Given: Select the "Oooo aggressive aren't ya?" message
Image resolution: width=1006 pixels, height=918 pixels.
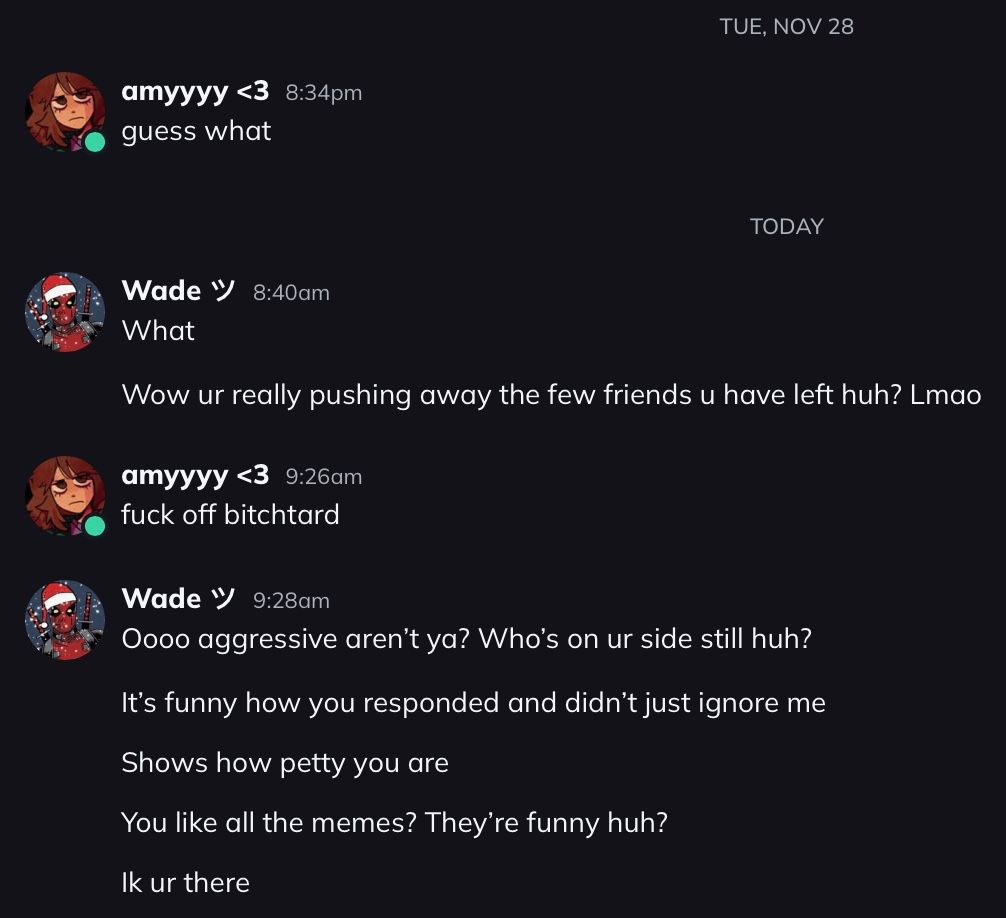Looking at the screenshot, I should point(466,639).
